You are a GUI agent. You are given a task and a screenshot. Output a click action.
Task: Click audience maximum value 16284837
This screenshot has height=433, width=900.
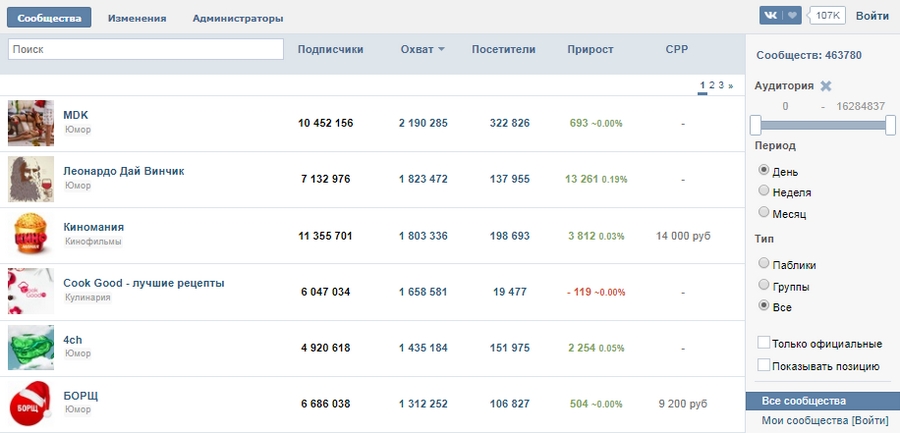[860, 106]
